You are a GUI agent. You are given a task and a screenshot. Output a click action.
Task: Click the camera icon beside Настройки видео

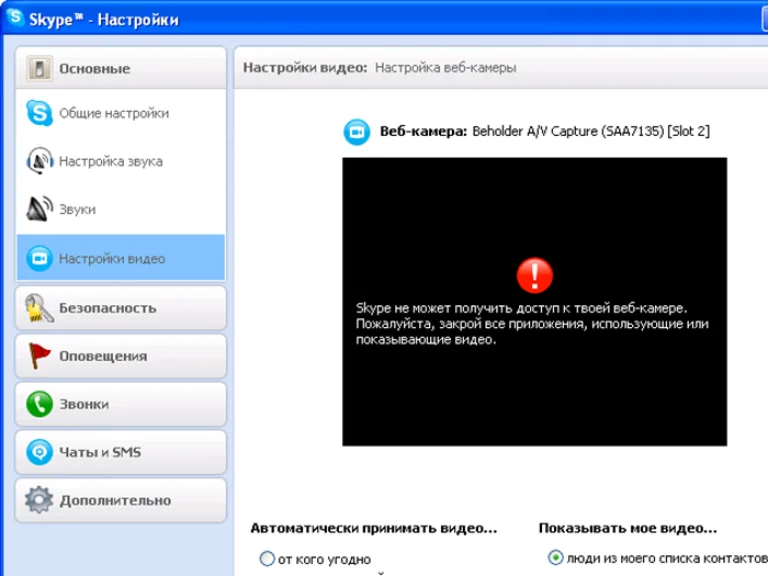[39, 258]
